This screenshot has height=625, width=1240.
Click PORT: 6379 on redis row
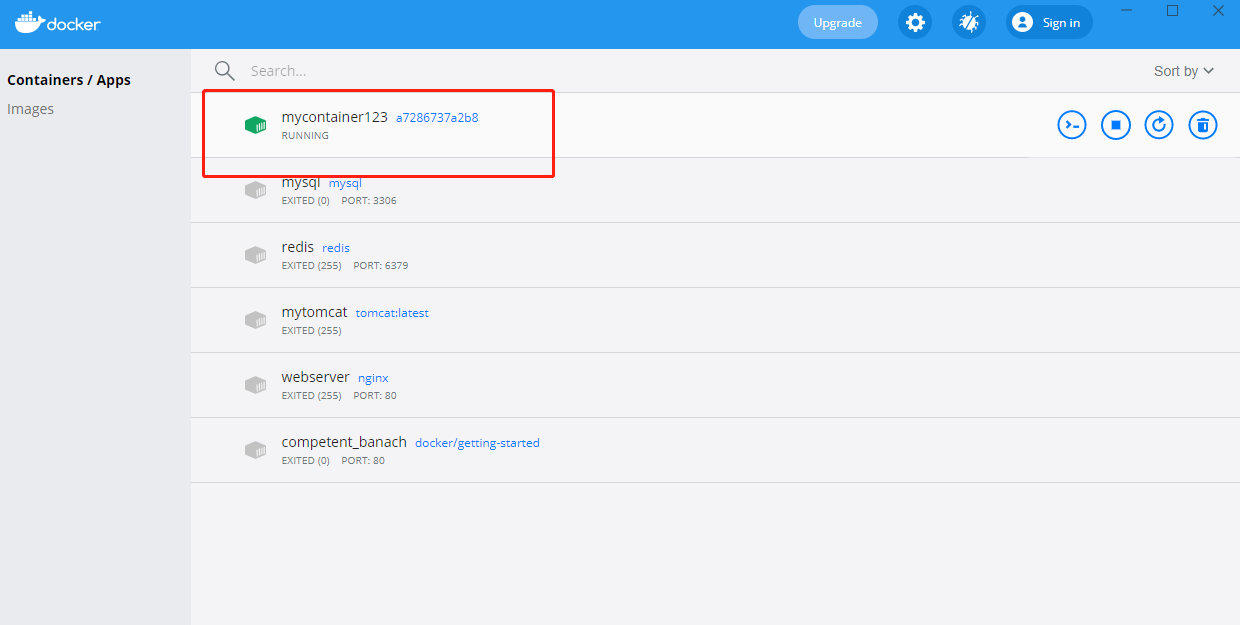(381, 265)
